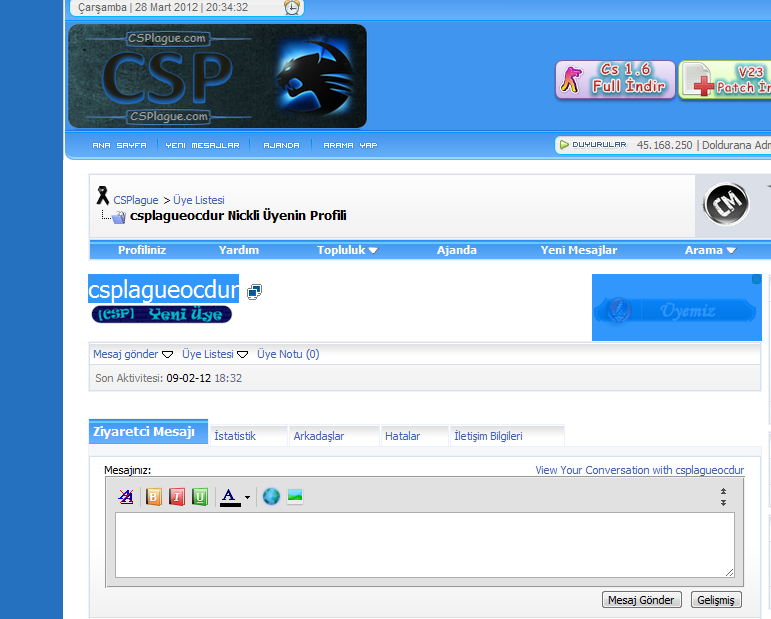Image resolution: width=771 pixels, height=619 pixels.
Task: Click the clock icon beside the date
Action: [291, 8]
